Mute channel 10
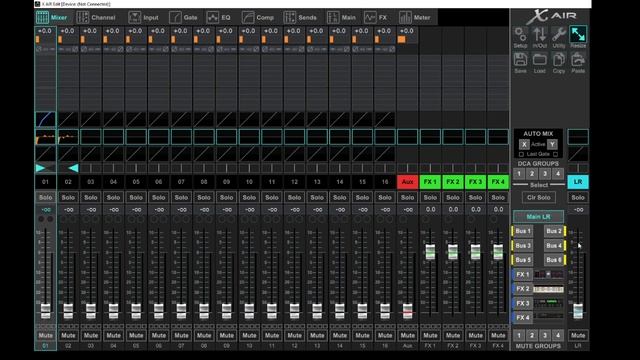Image resolution: width=640 pixels, height=360 pixels. (249, 336)
